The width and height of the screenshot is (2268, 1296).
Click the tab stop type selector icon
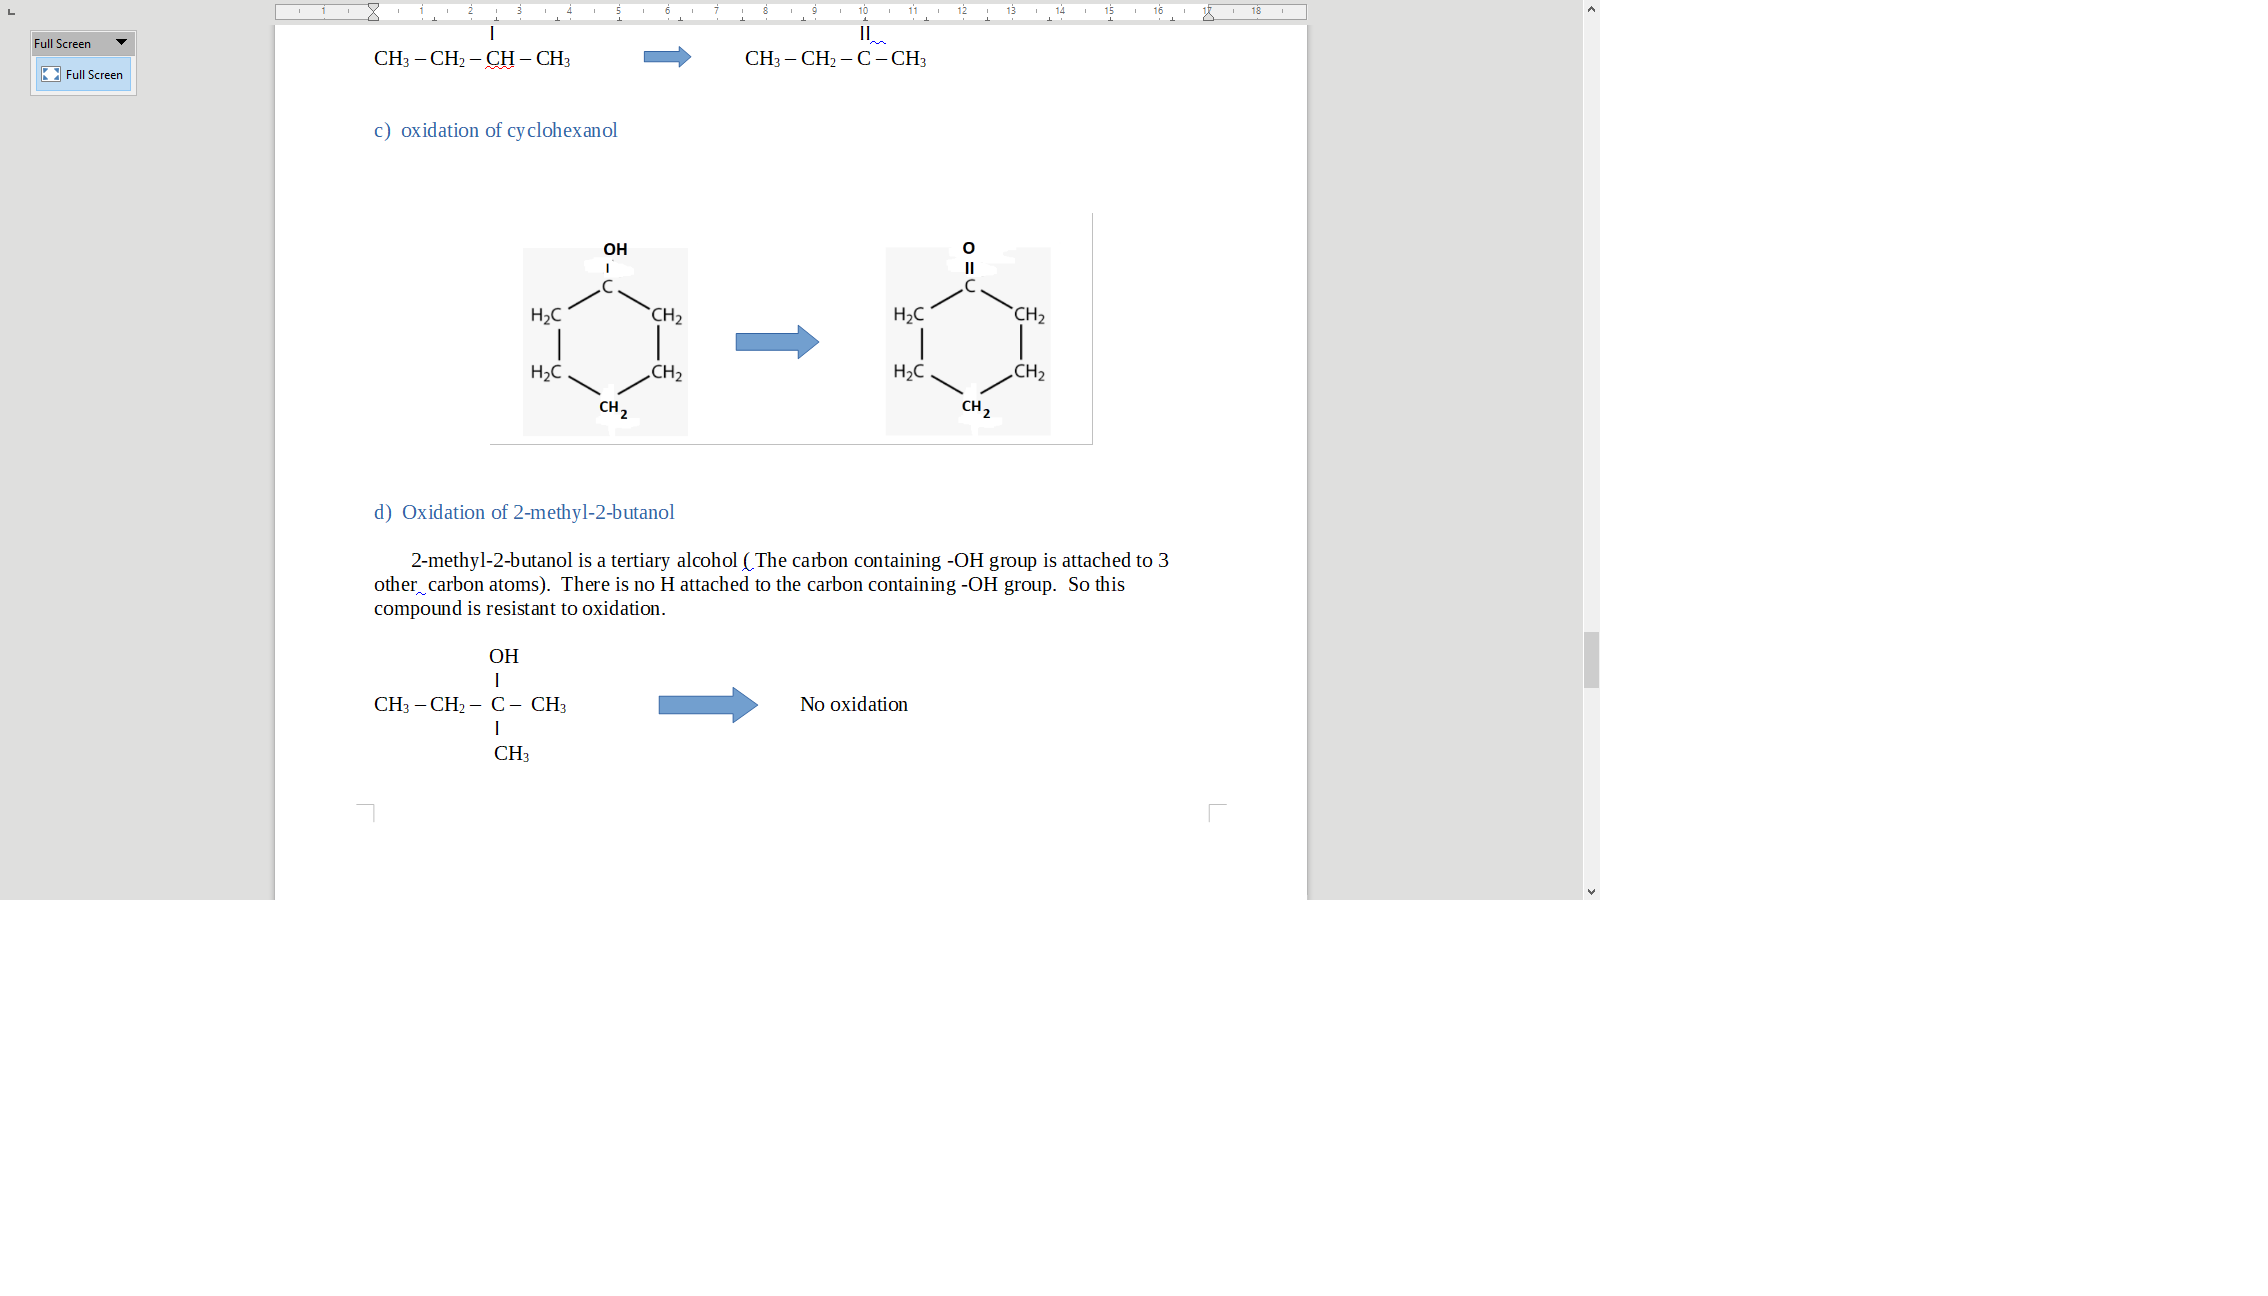11,12
